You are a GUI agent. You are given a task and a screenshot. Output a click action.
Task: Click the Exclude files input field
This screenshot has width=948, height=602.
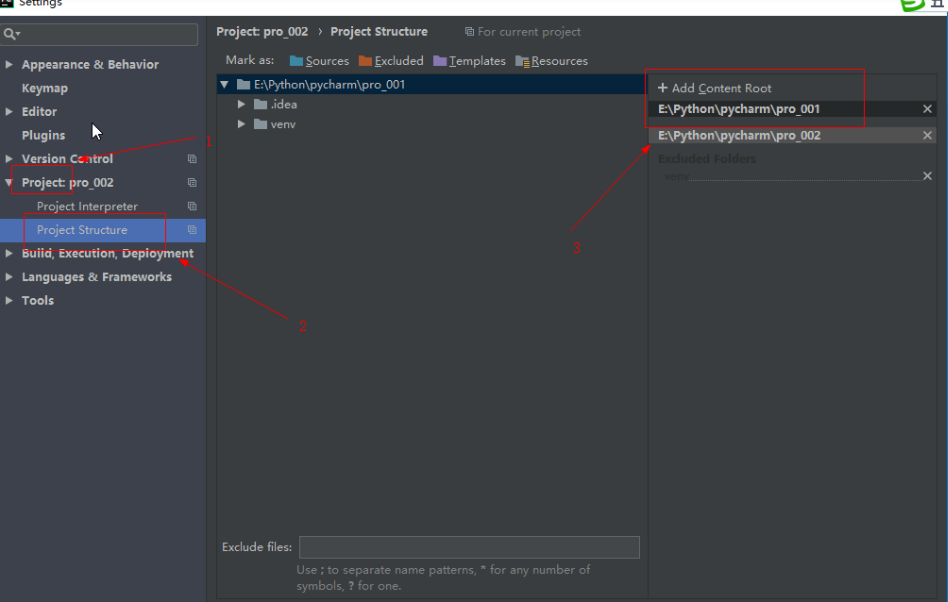469,547
